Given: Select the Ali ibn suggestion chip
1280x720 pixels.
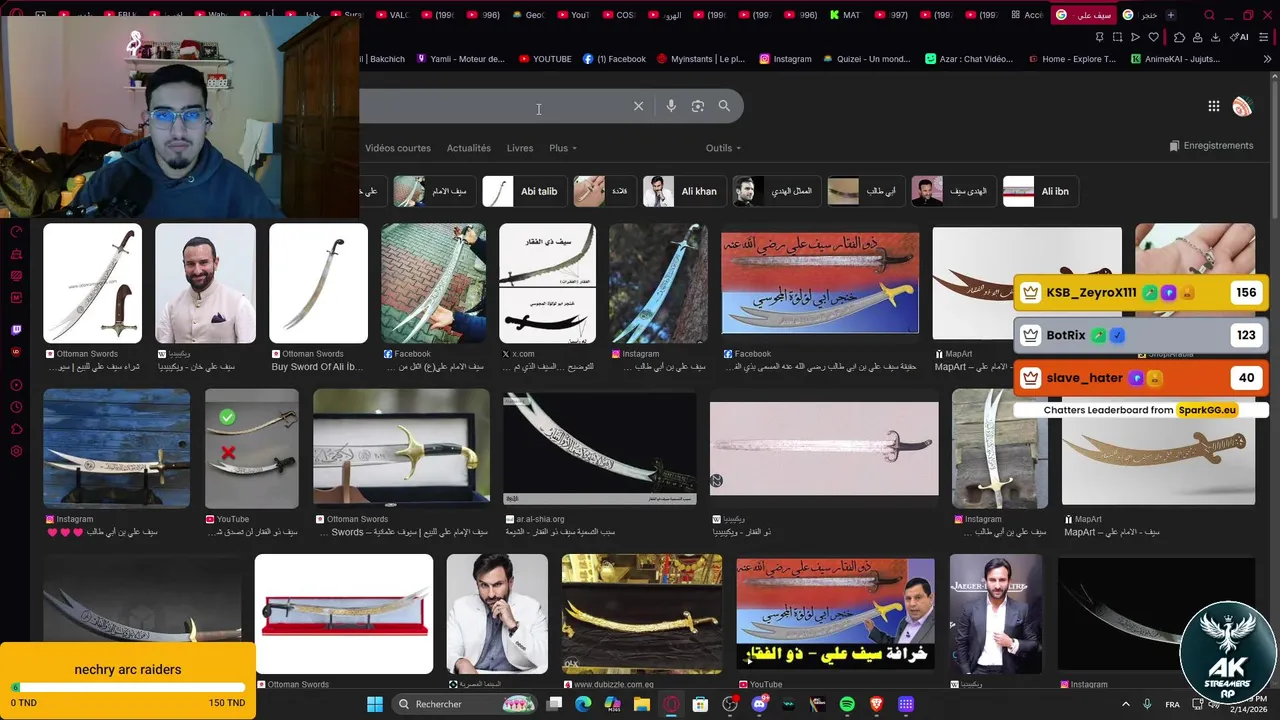Looking at the screenshot, I should coord(1040,191).
